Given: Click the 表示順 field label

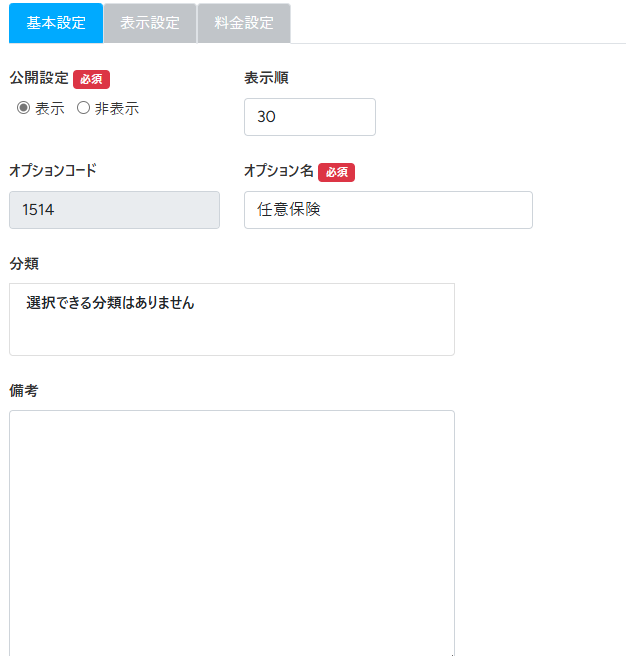Looking at the screenshot, I should (266, 78).
